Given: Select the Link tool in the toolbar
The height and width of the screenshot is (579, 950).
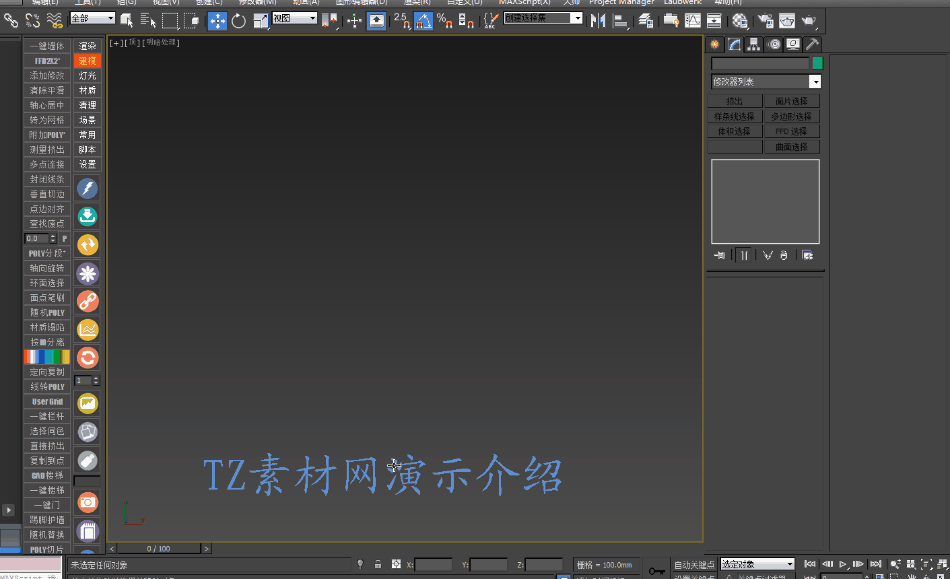Looking at the screenshot, I should click(x=11, y=21).
